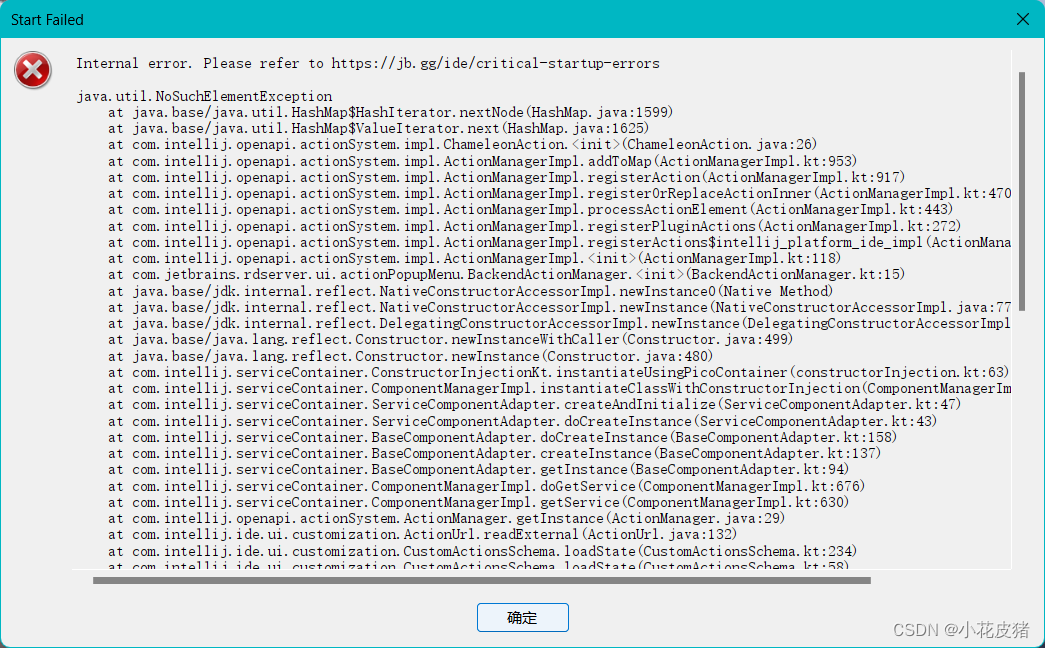Close the Start Failed dialog
The height and width of the screenshot is (648, 1045).
(x=1022, y=19)
